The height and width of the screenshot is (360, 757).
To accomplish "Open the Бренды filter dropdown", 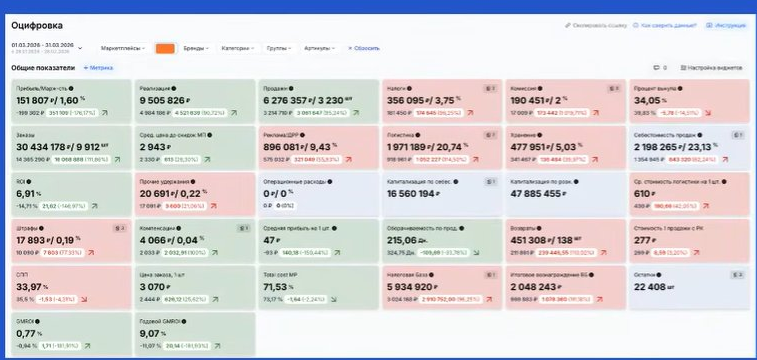I will [196, 48].
